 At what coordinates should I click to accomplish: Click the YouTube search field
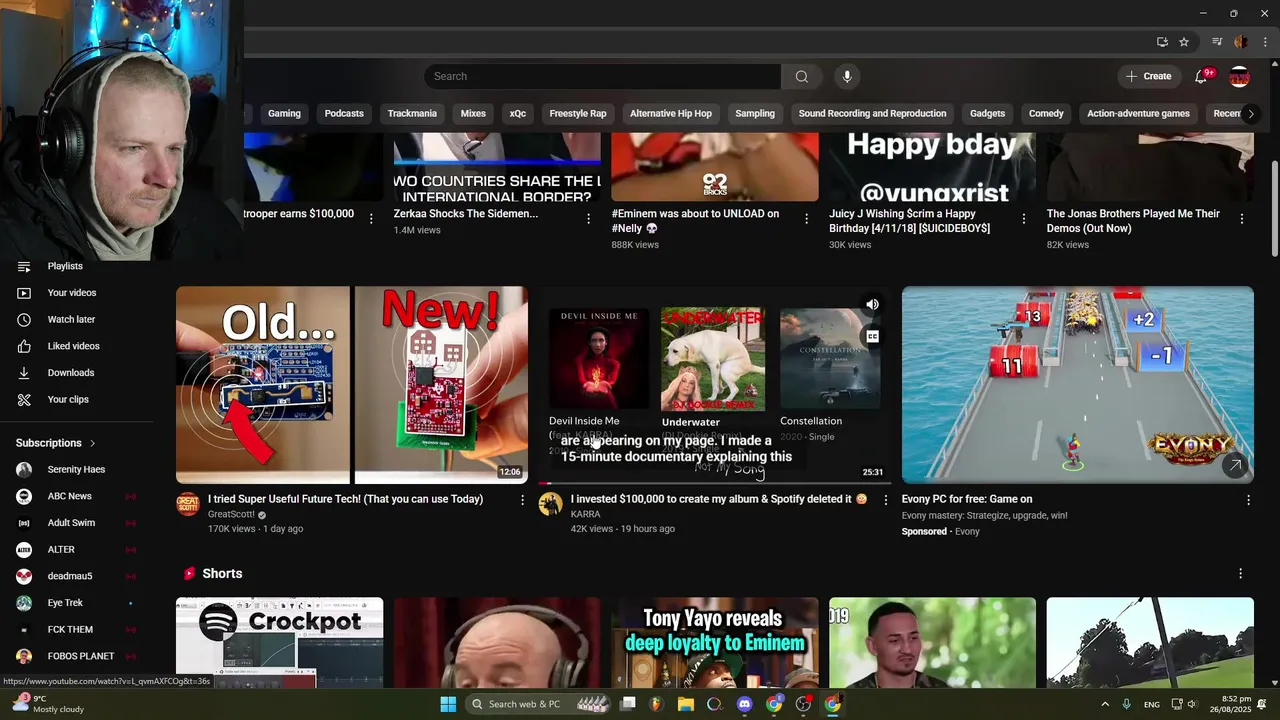pos(602,76)
